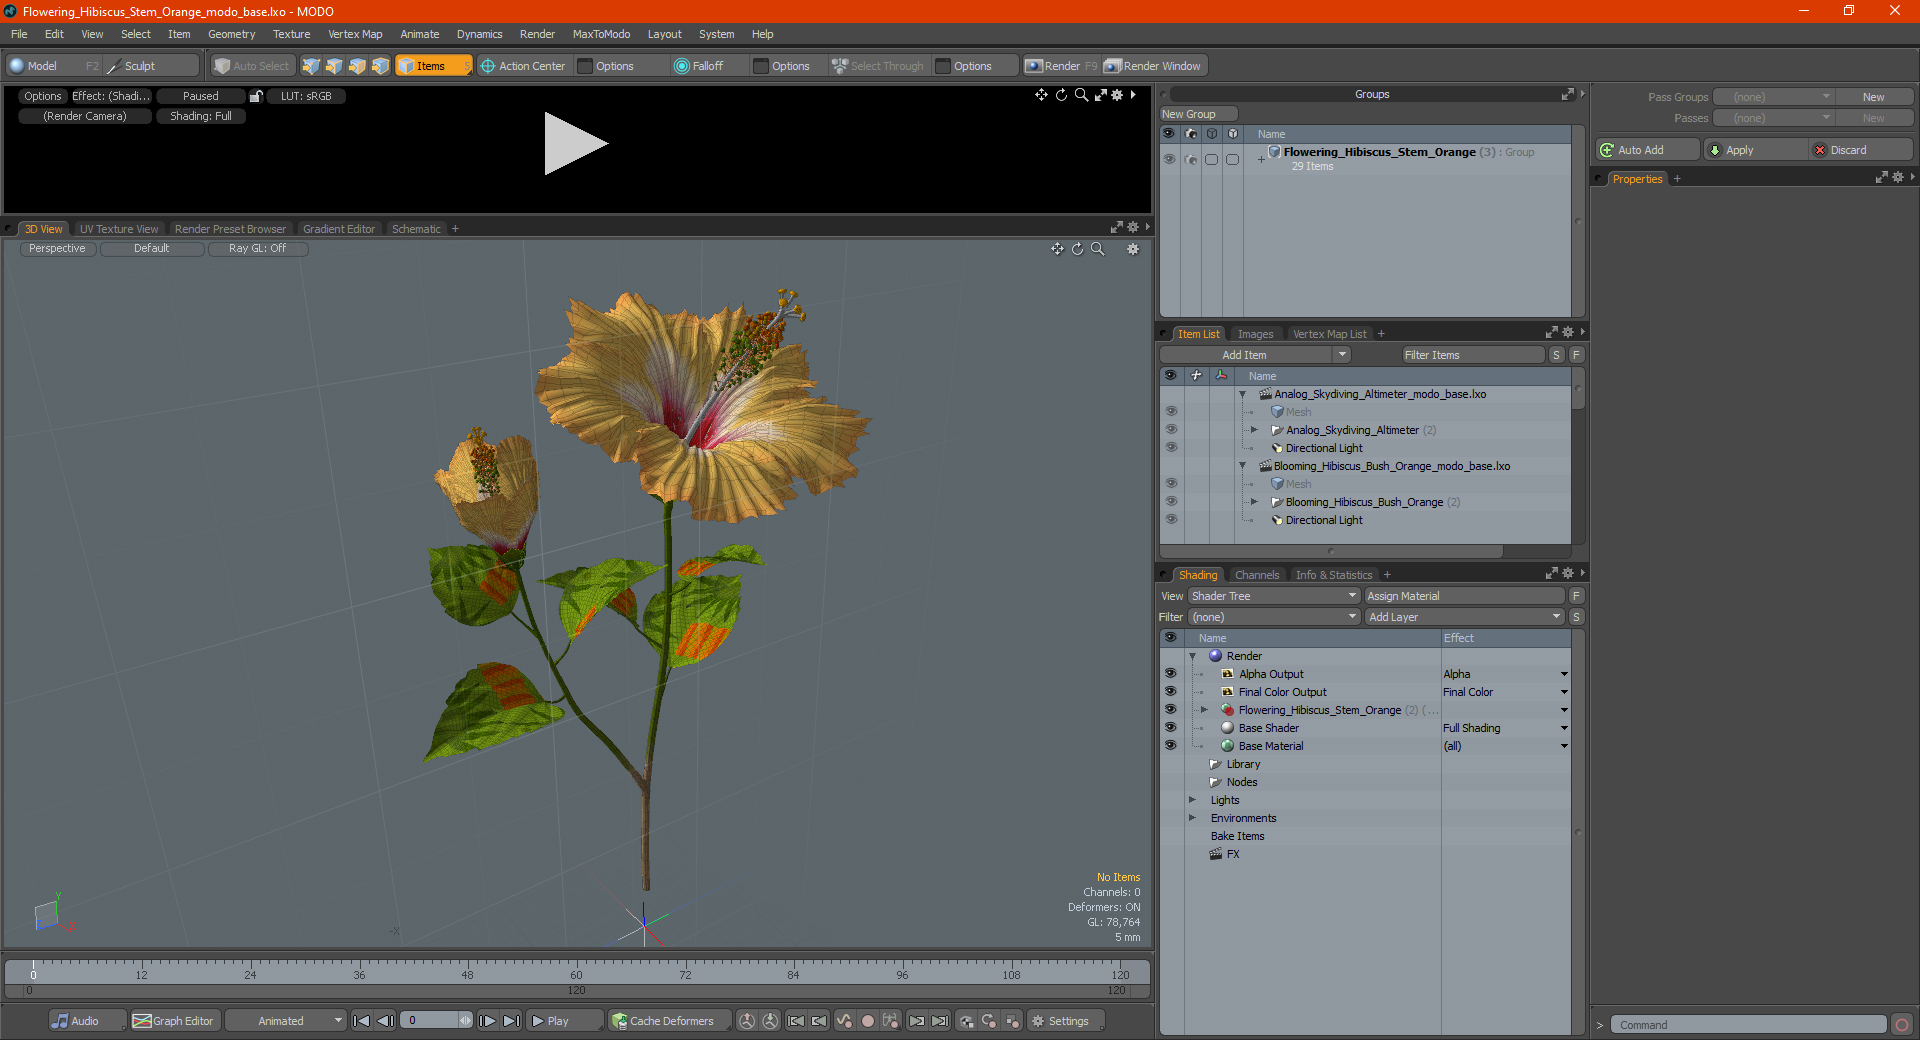Open the Animated keying mode dropdown
The width and height of the screenshot is (1920, 1040).
click(286, 1021)
